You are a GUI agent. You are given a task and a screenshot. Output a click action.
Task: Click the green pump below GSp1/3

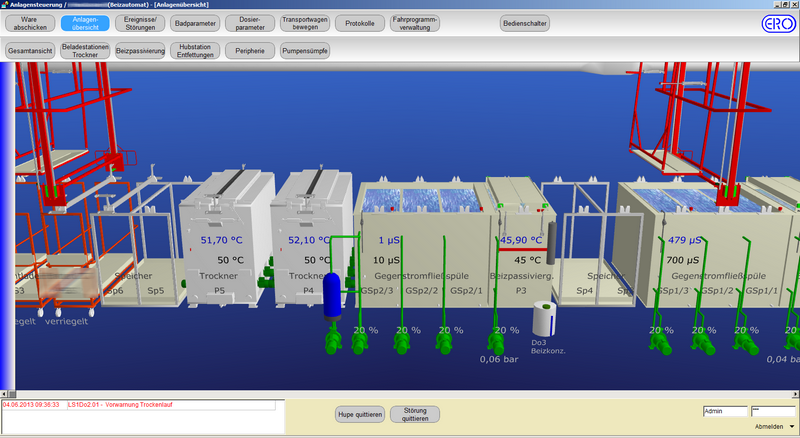tap(662, 343)
